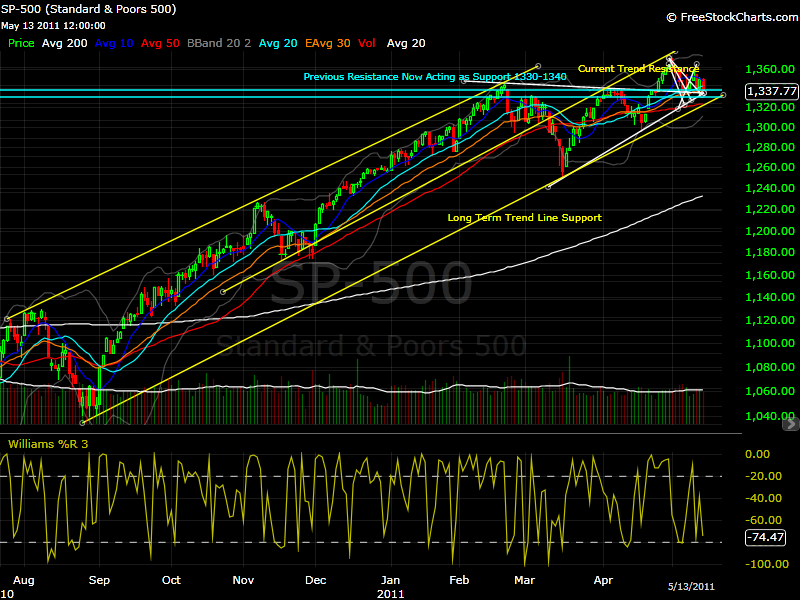Click the 1,300.00 price axis label
Viewport: 800px width, 600px height.
click(770, 127)
